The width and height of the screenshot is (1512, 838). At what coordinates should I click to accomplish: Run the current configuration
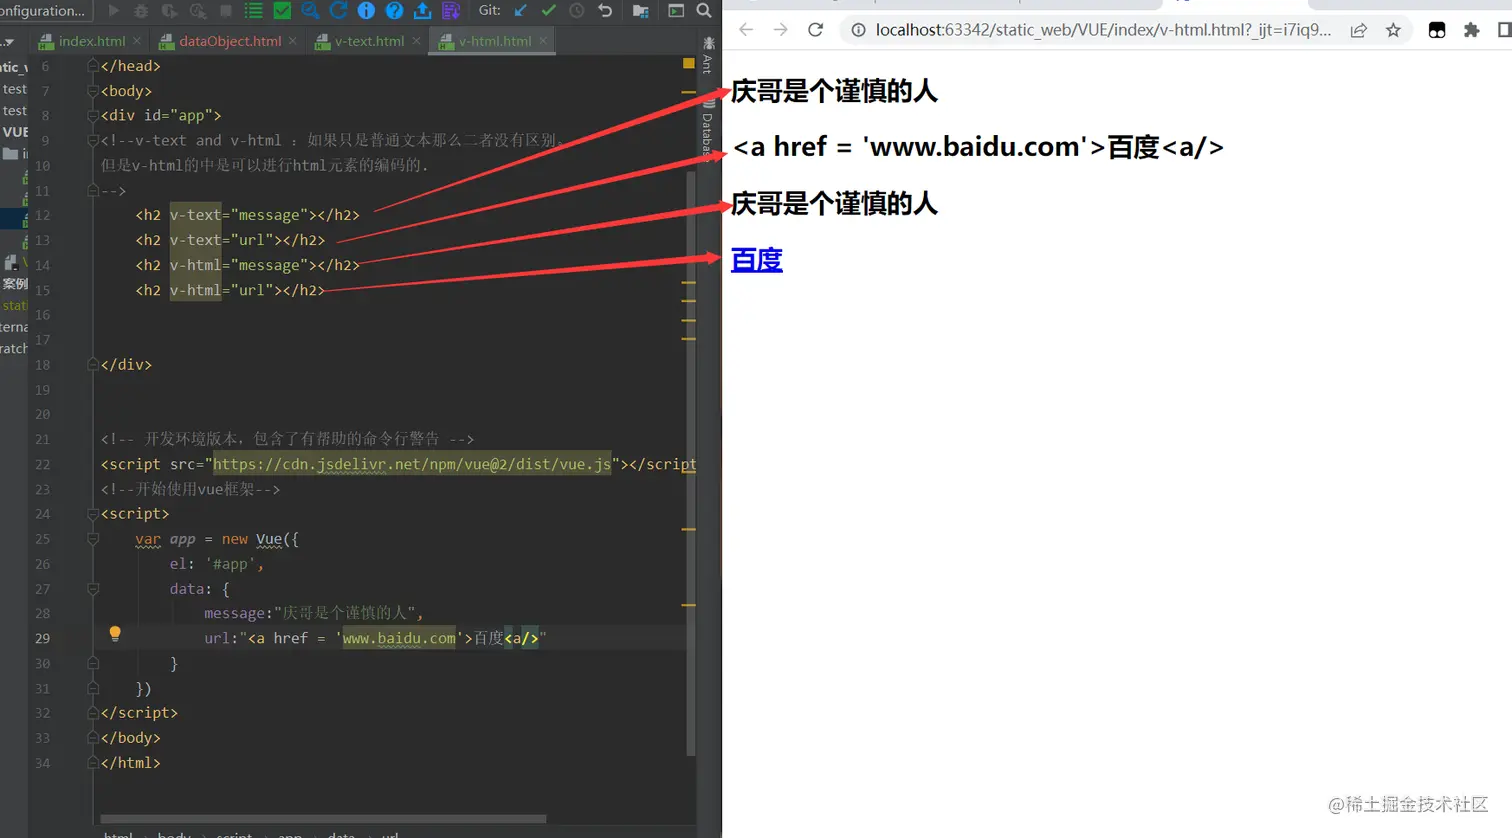click(x=114, y=11)
